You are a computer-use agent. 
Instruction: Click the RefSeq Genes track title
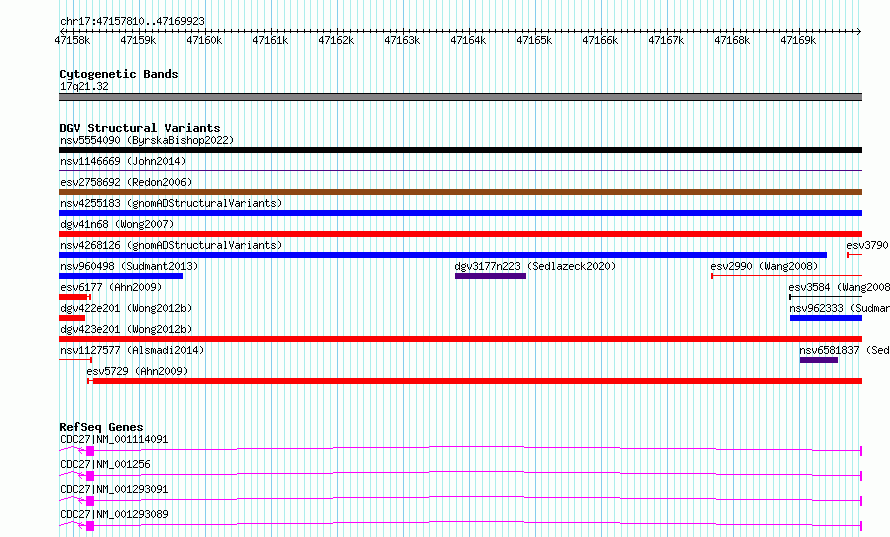pyautogui.click(x=101, y=427)
